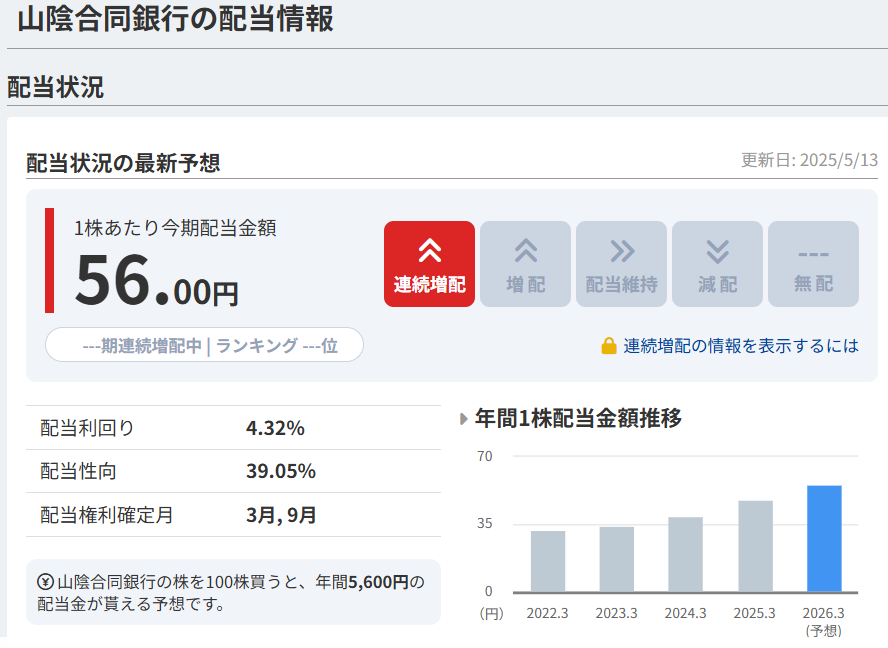Click 更新日: 2025/5/13 text
888x648 pixels.
click(809, 160)
